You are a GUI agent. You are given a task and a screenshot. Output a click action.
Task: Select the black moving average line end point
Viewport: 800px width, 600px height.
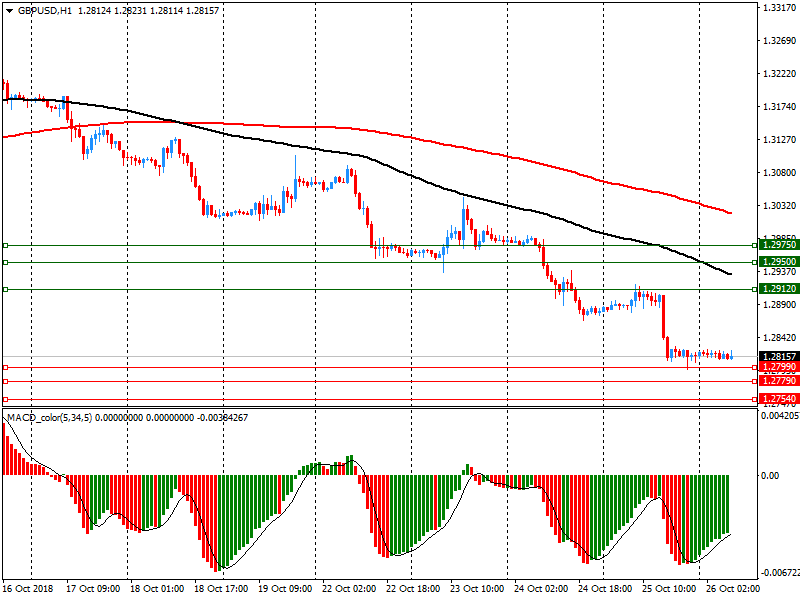(730, 274)
